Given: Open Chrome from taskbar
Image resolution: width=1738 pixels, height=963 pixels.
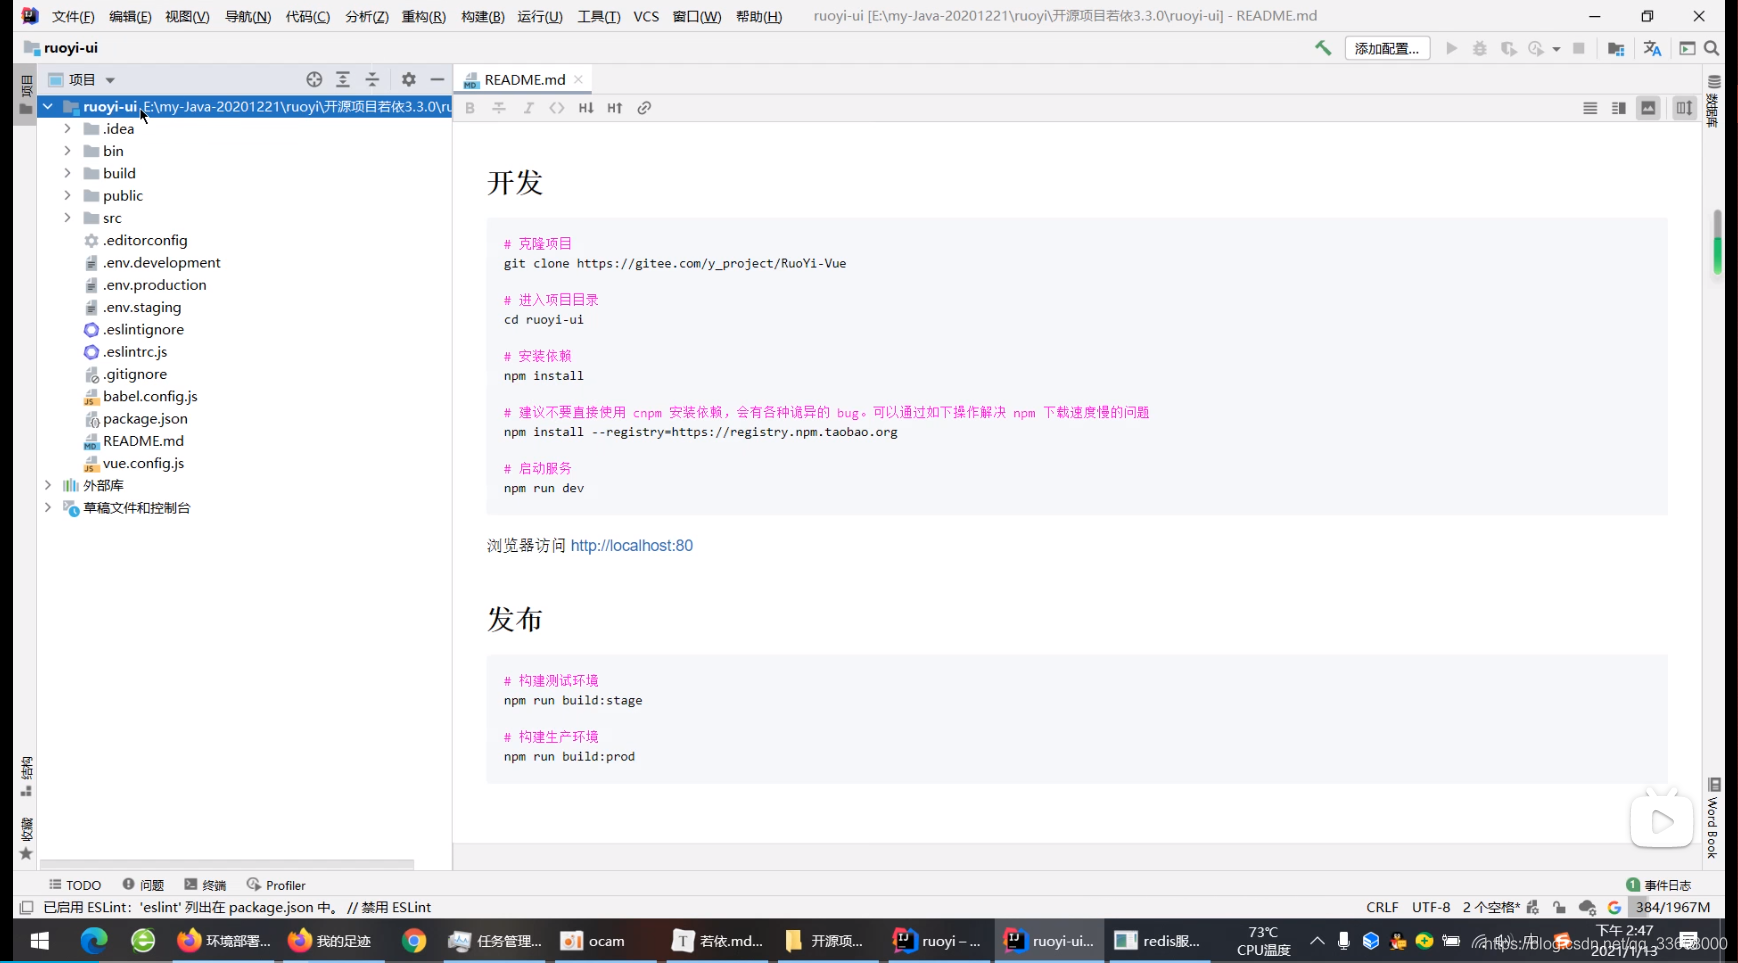Looking at the screenshot, I should (414, 941).
